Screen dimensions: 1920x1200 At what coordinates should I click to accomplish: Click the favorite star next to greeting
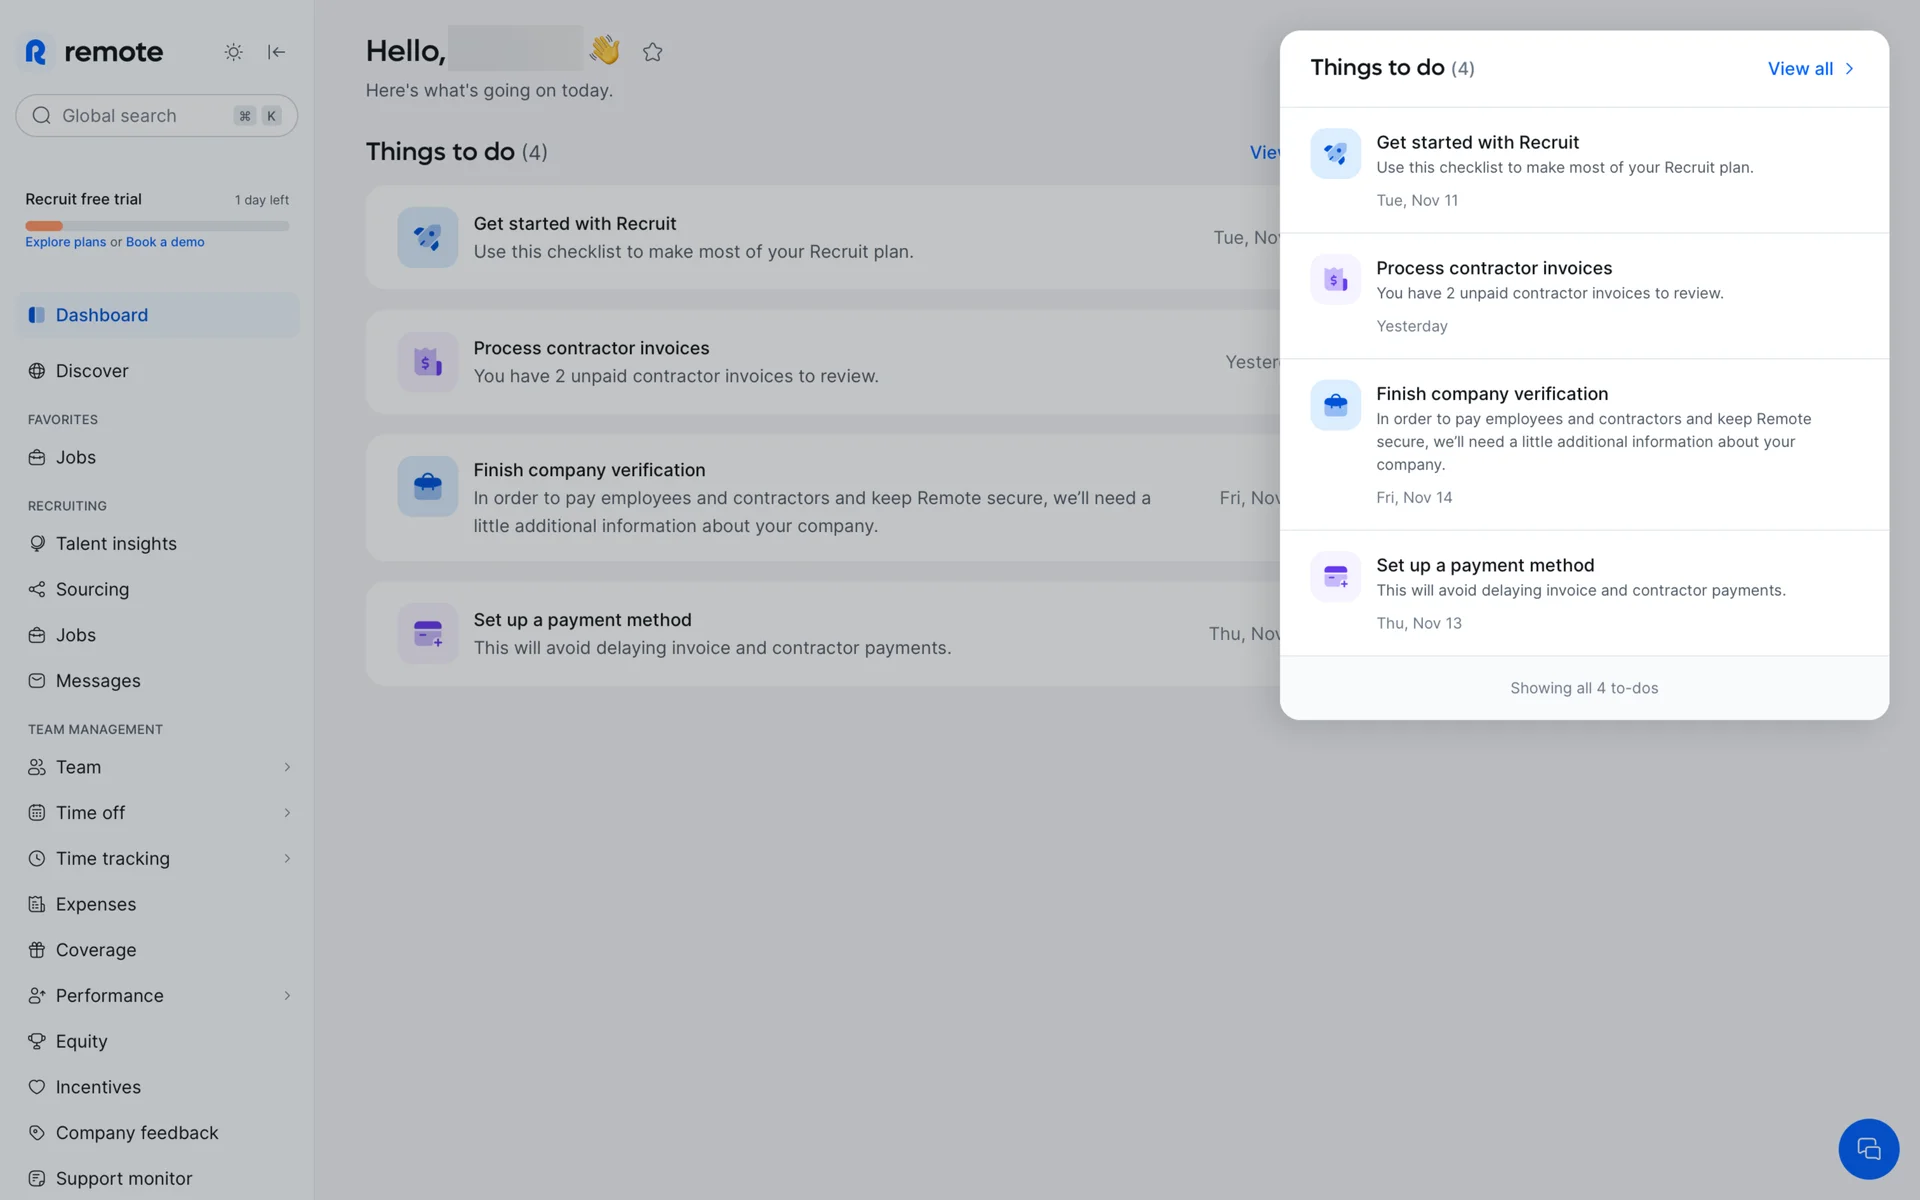click(653, 52)
